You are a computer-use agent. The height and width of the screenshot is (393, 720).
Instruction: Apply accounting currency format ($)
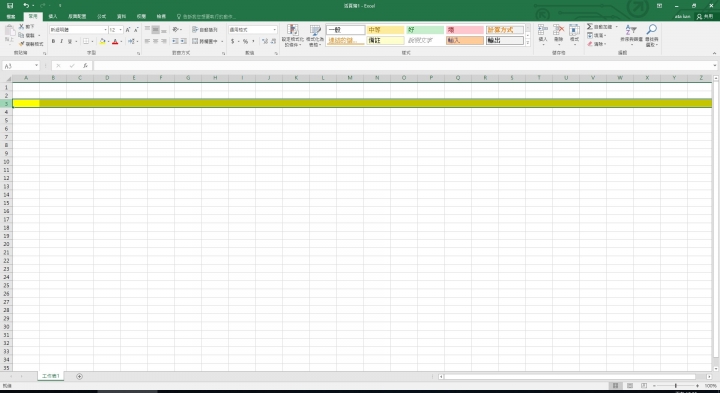tap(233, 41)
